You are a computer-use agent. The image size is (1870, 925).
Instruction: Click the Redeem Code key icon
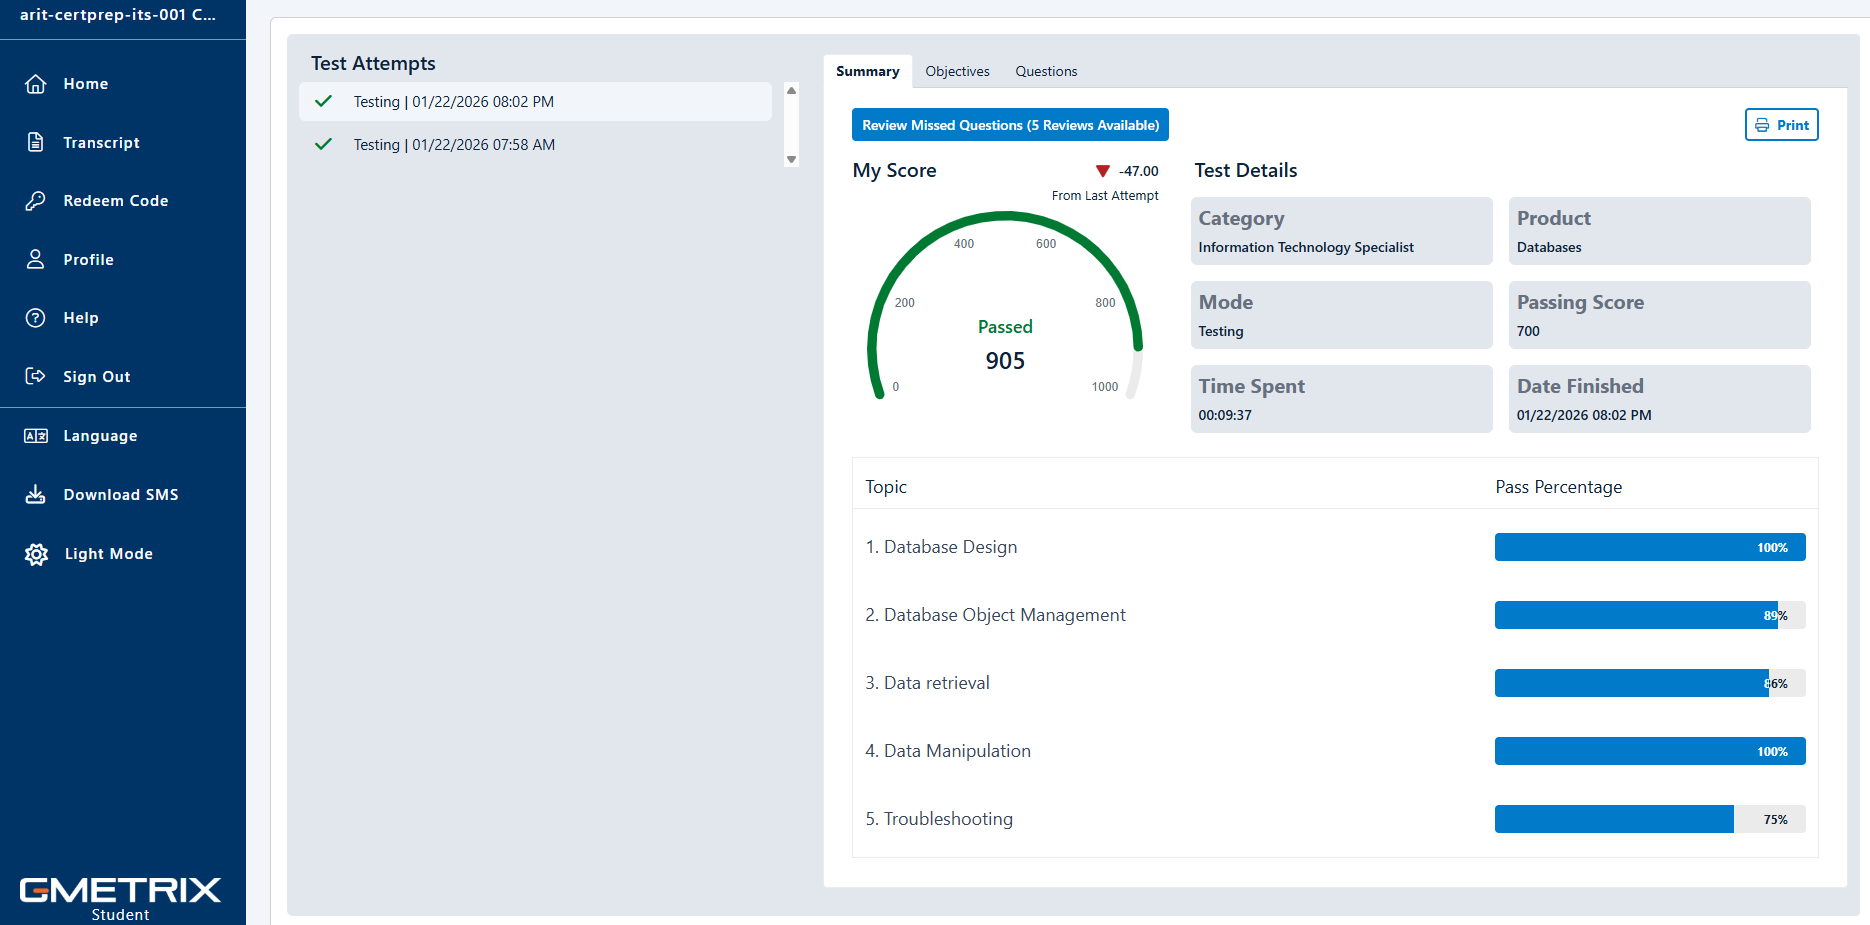click(x=36, y=201)
